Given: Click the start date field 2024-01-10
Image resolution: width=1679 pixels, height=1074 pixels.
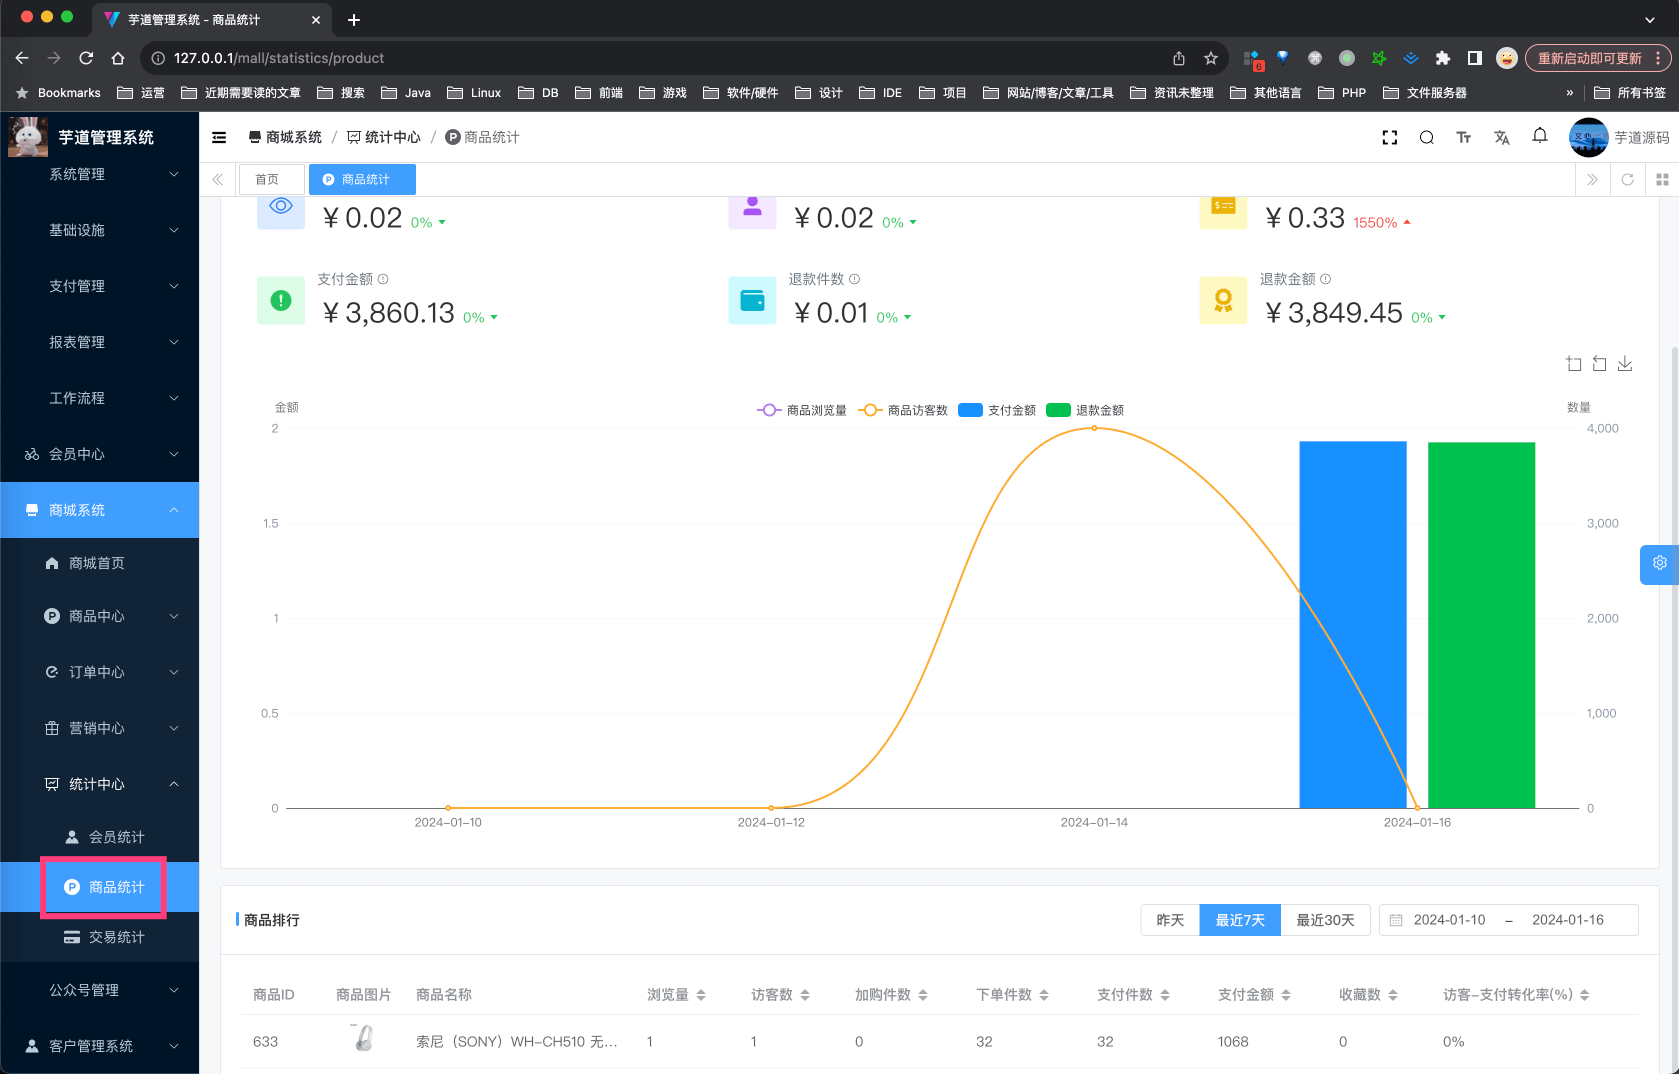Looking at the screenshot, I should pos(1449,920).
